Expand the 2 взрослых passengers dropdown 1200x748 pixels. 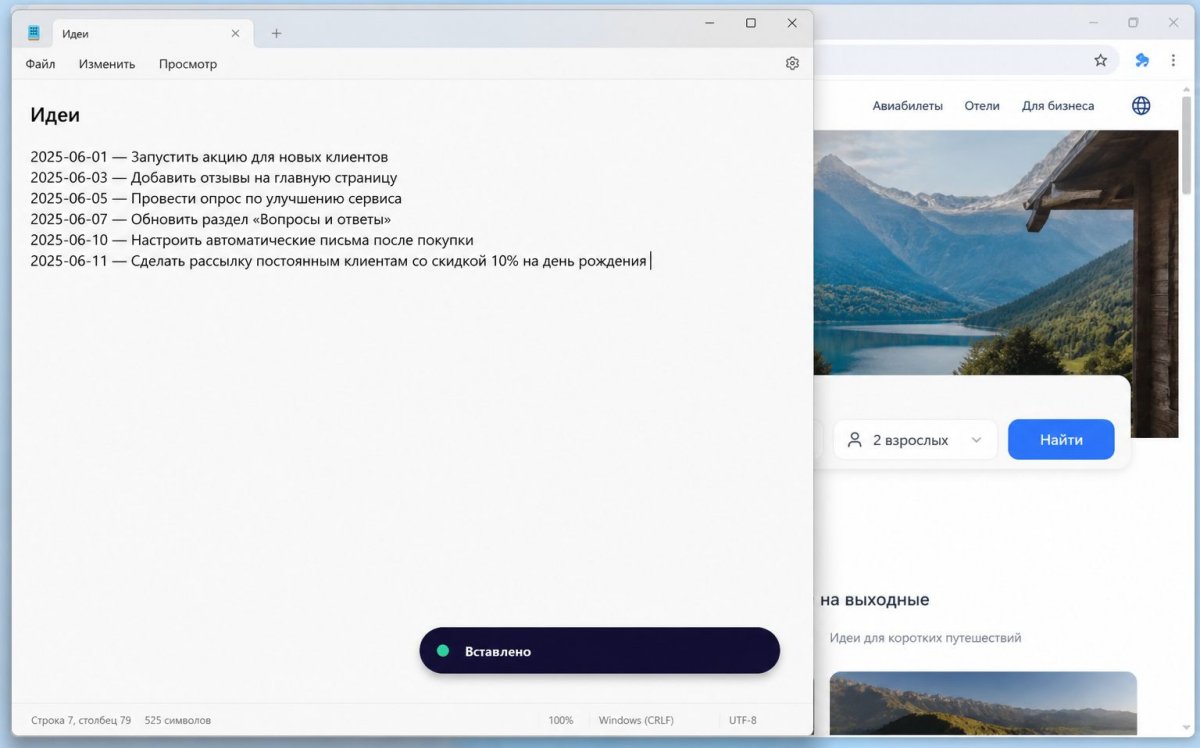[915, 440]
